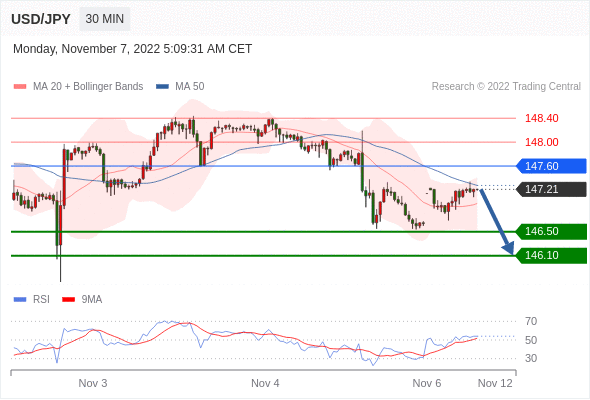Click the RSI 50 level label
This screenshot has width=590, height=400.
point(531,340)
